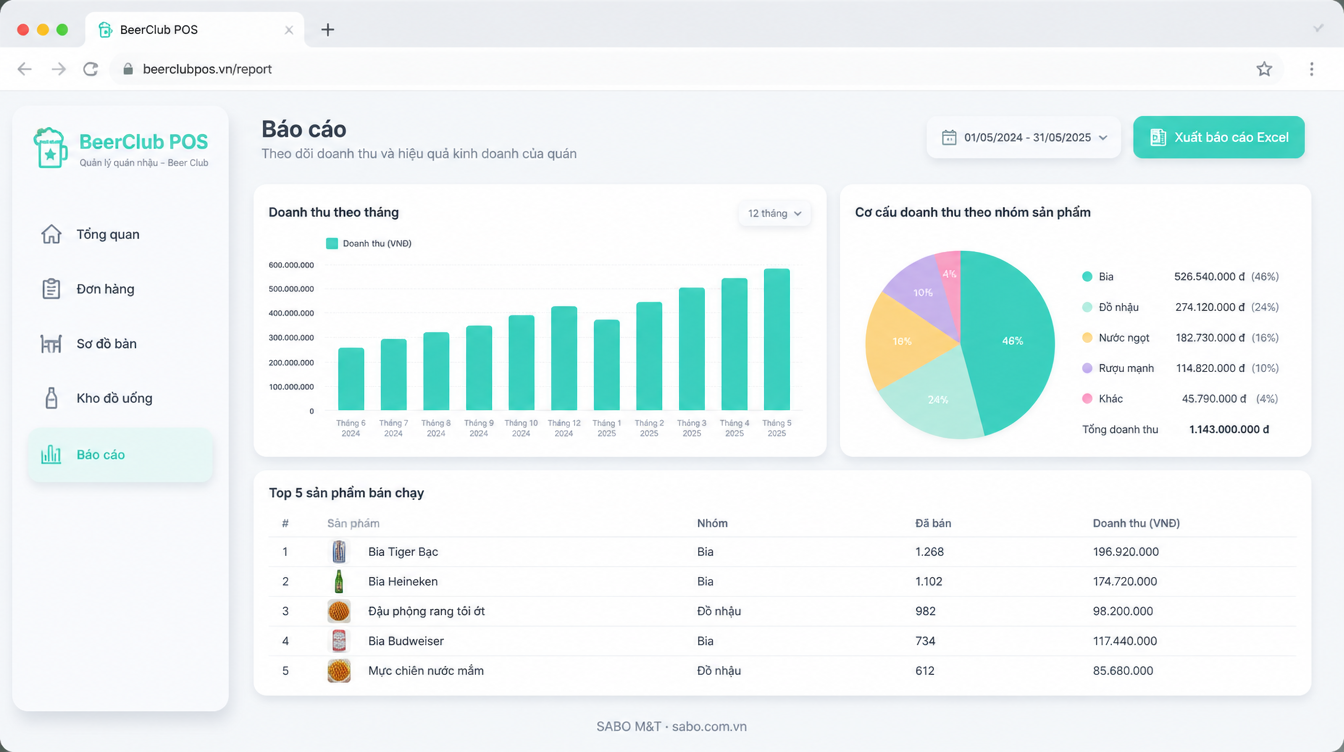Viewport: 1344px width, 752px height.
Task: Click the Nhóm column header
Action: pos(712,523)
